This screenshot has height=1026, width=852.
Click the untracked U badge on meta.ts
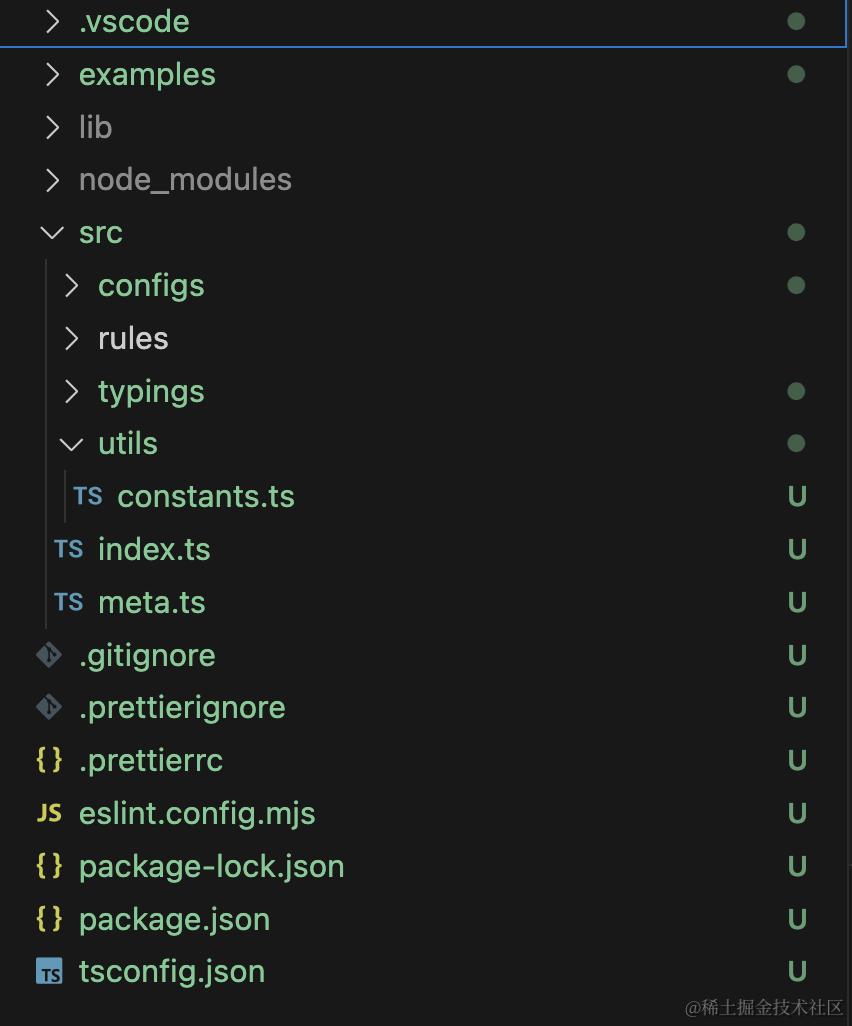tap(797, 602)
